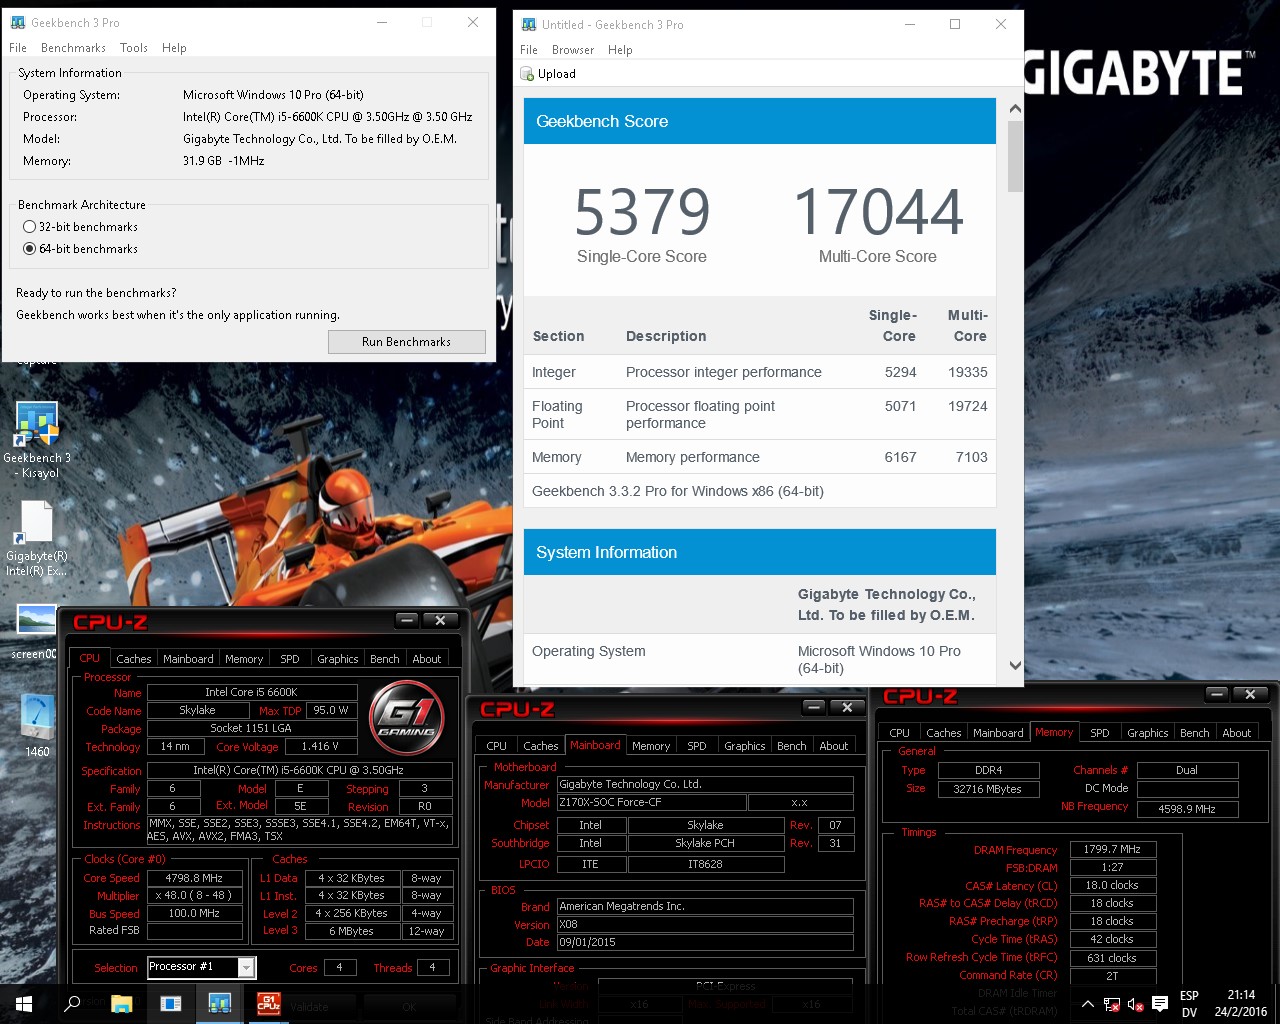
Task: Select the Gigabyte(R) Intel(R) desktop file icon
Action: [37, 538]
